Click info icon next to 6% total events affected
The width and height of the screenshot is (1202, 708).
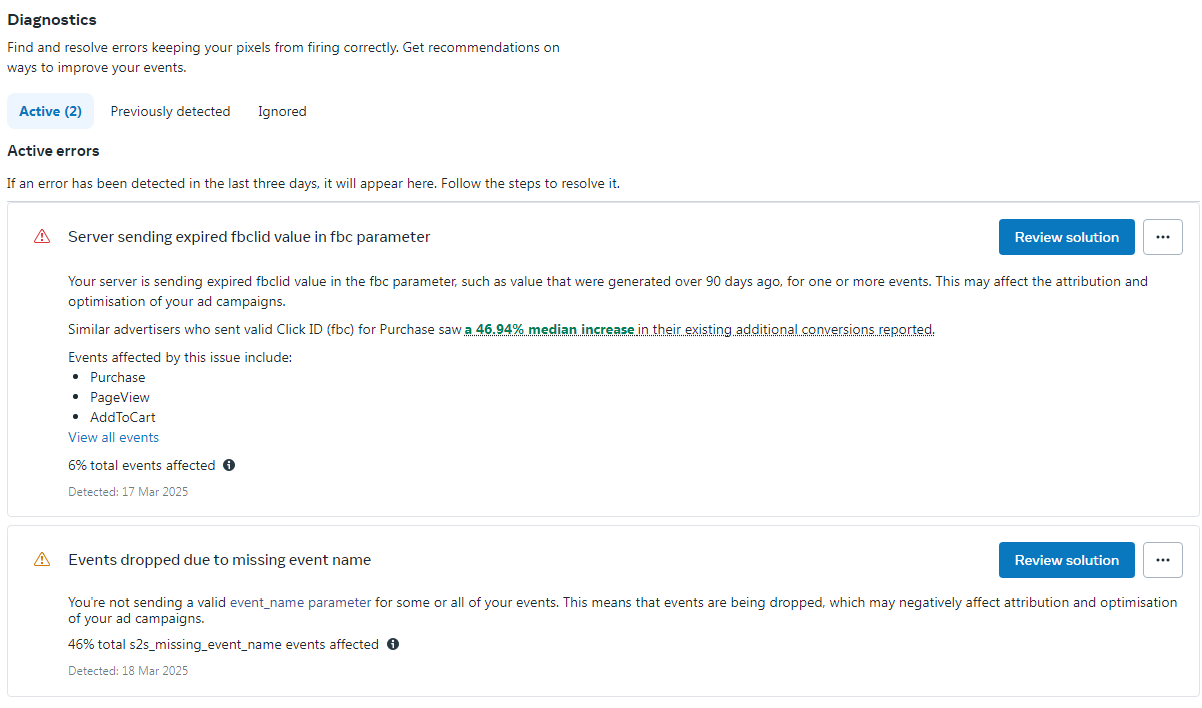coord(229,465)
